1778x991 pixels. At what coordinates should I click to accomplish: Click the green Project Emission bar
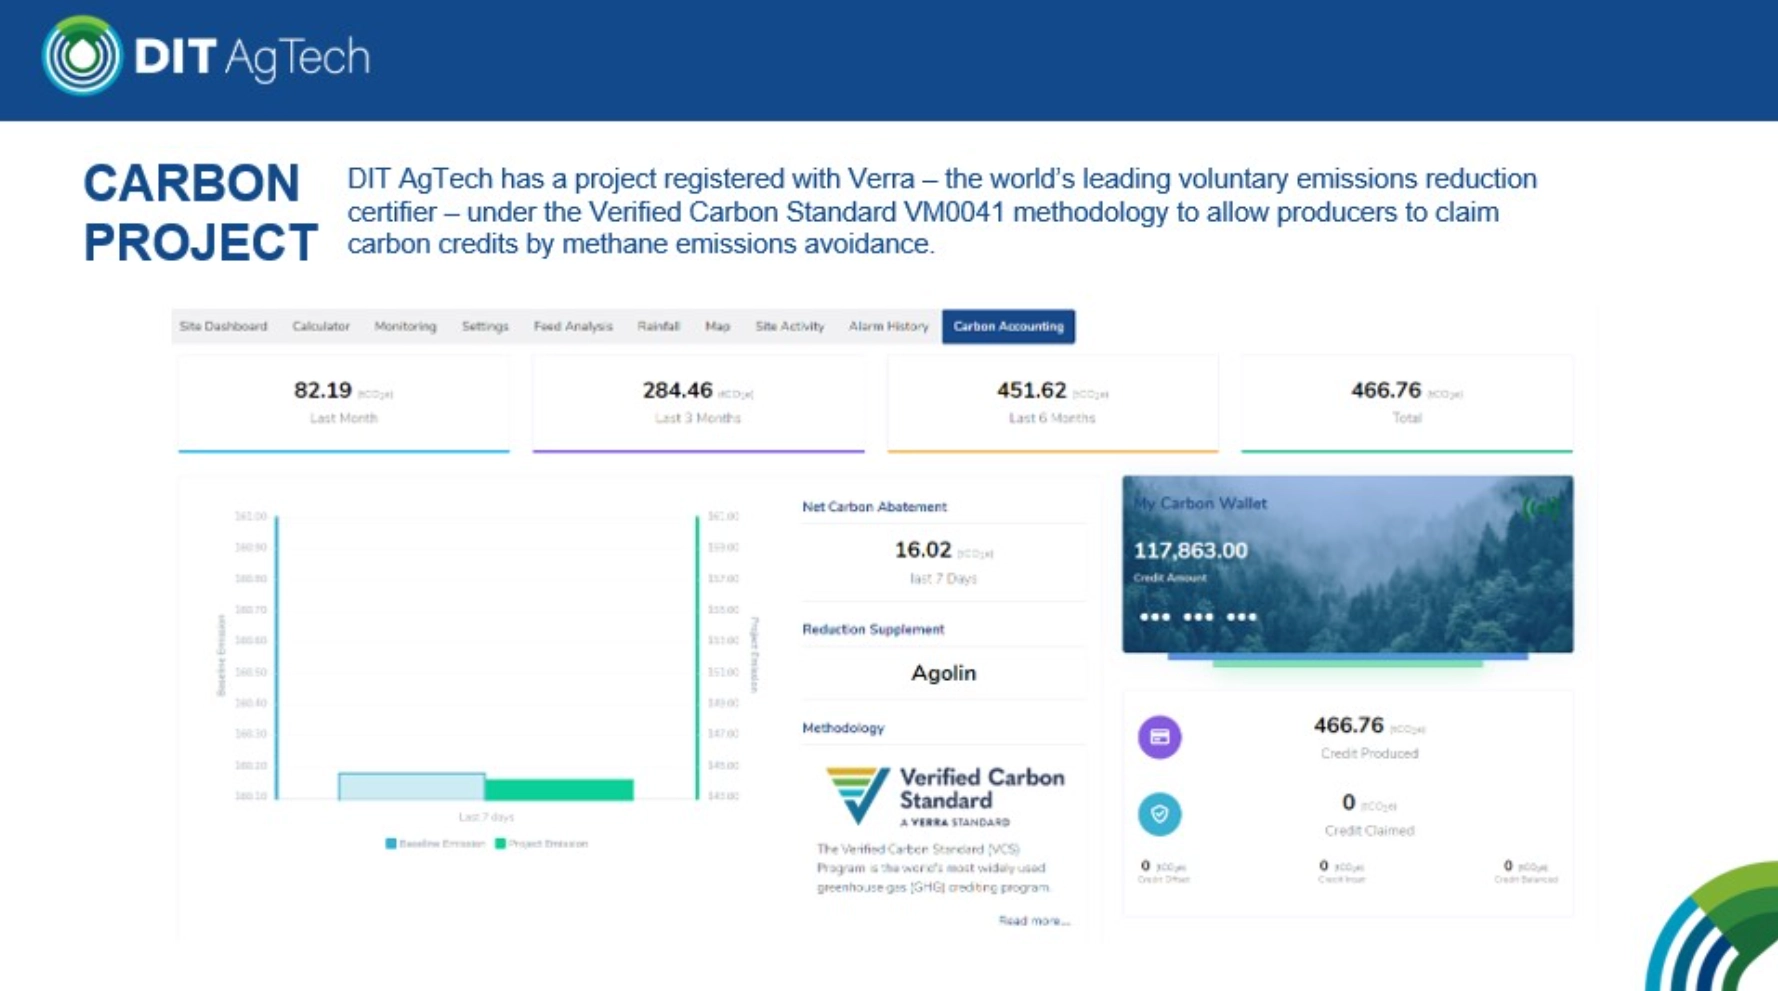559,790
